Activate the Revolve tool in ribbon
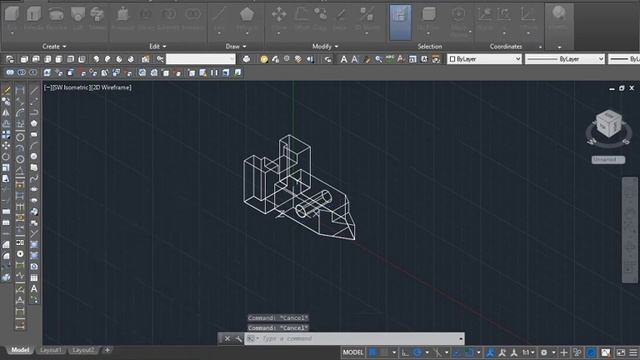 56,19
